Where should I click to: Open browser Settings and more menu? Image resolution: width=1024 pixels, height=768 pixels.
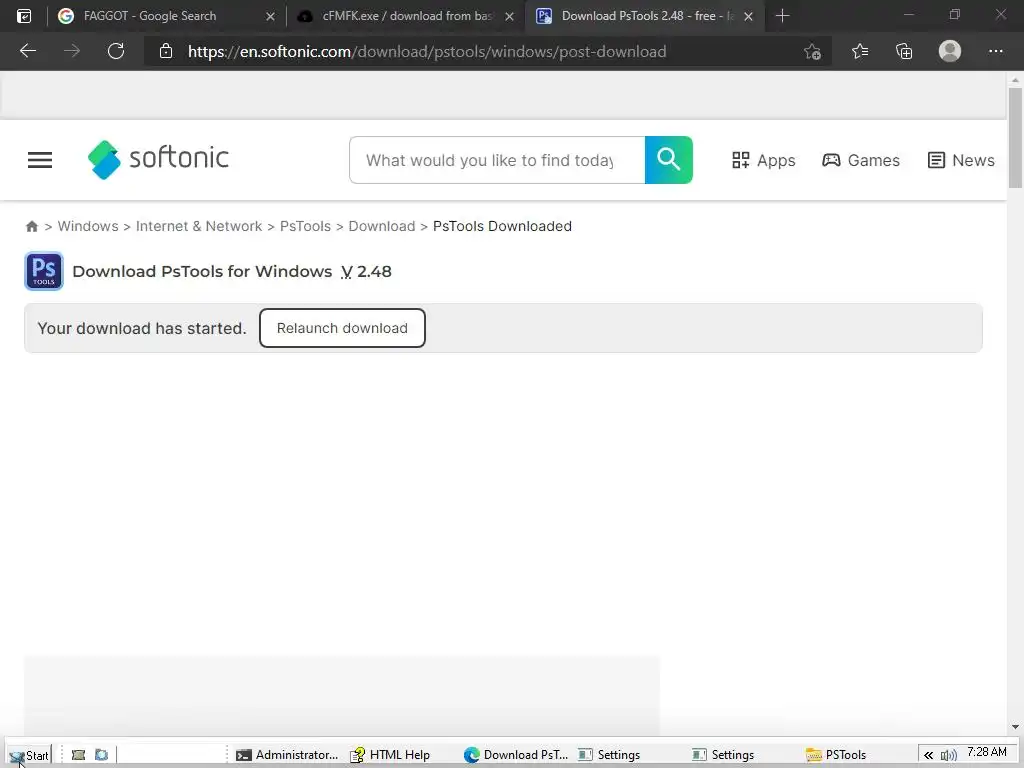995,51
